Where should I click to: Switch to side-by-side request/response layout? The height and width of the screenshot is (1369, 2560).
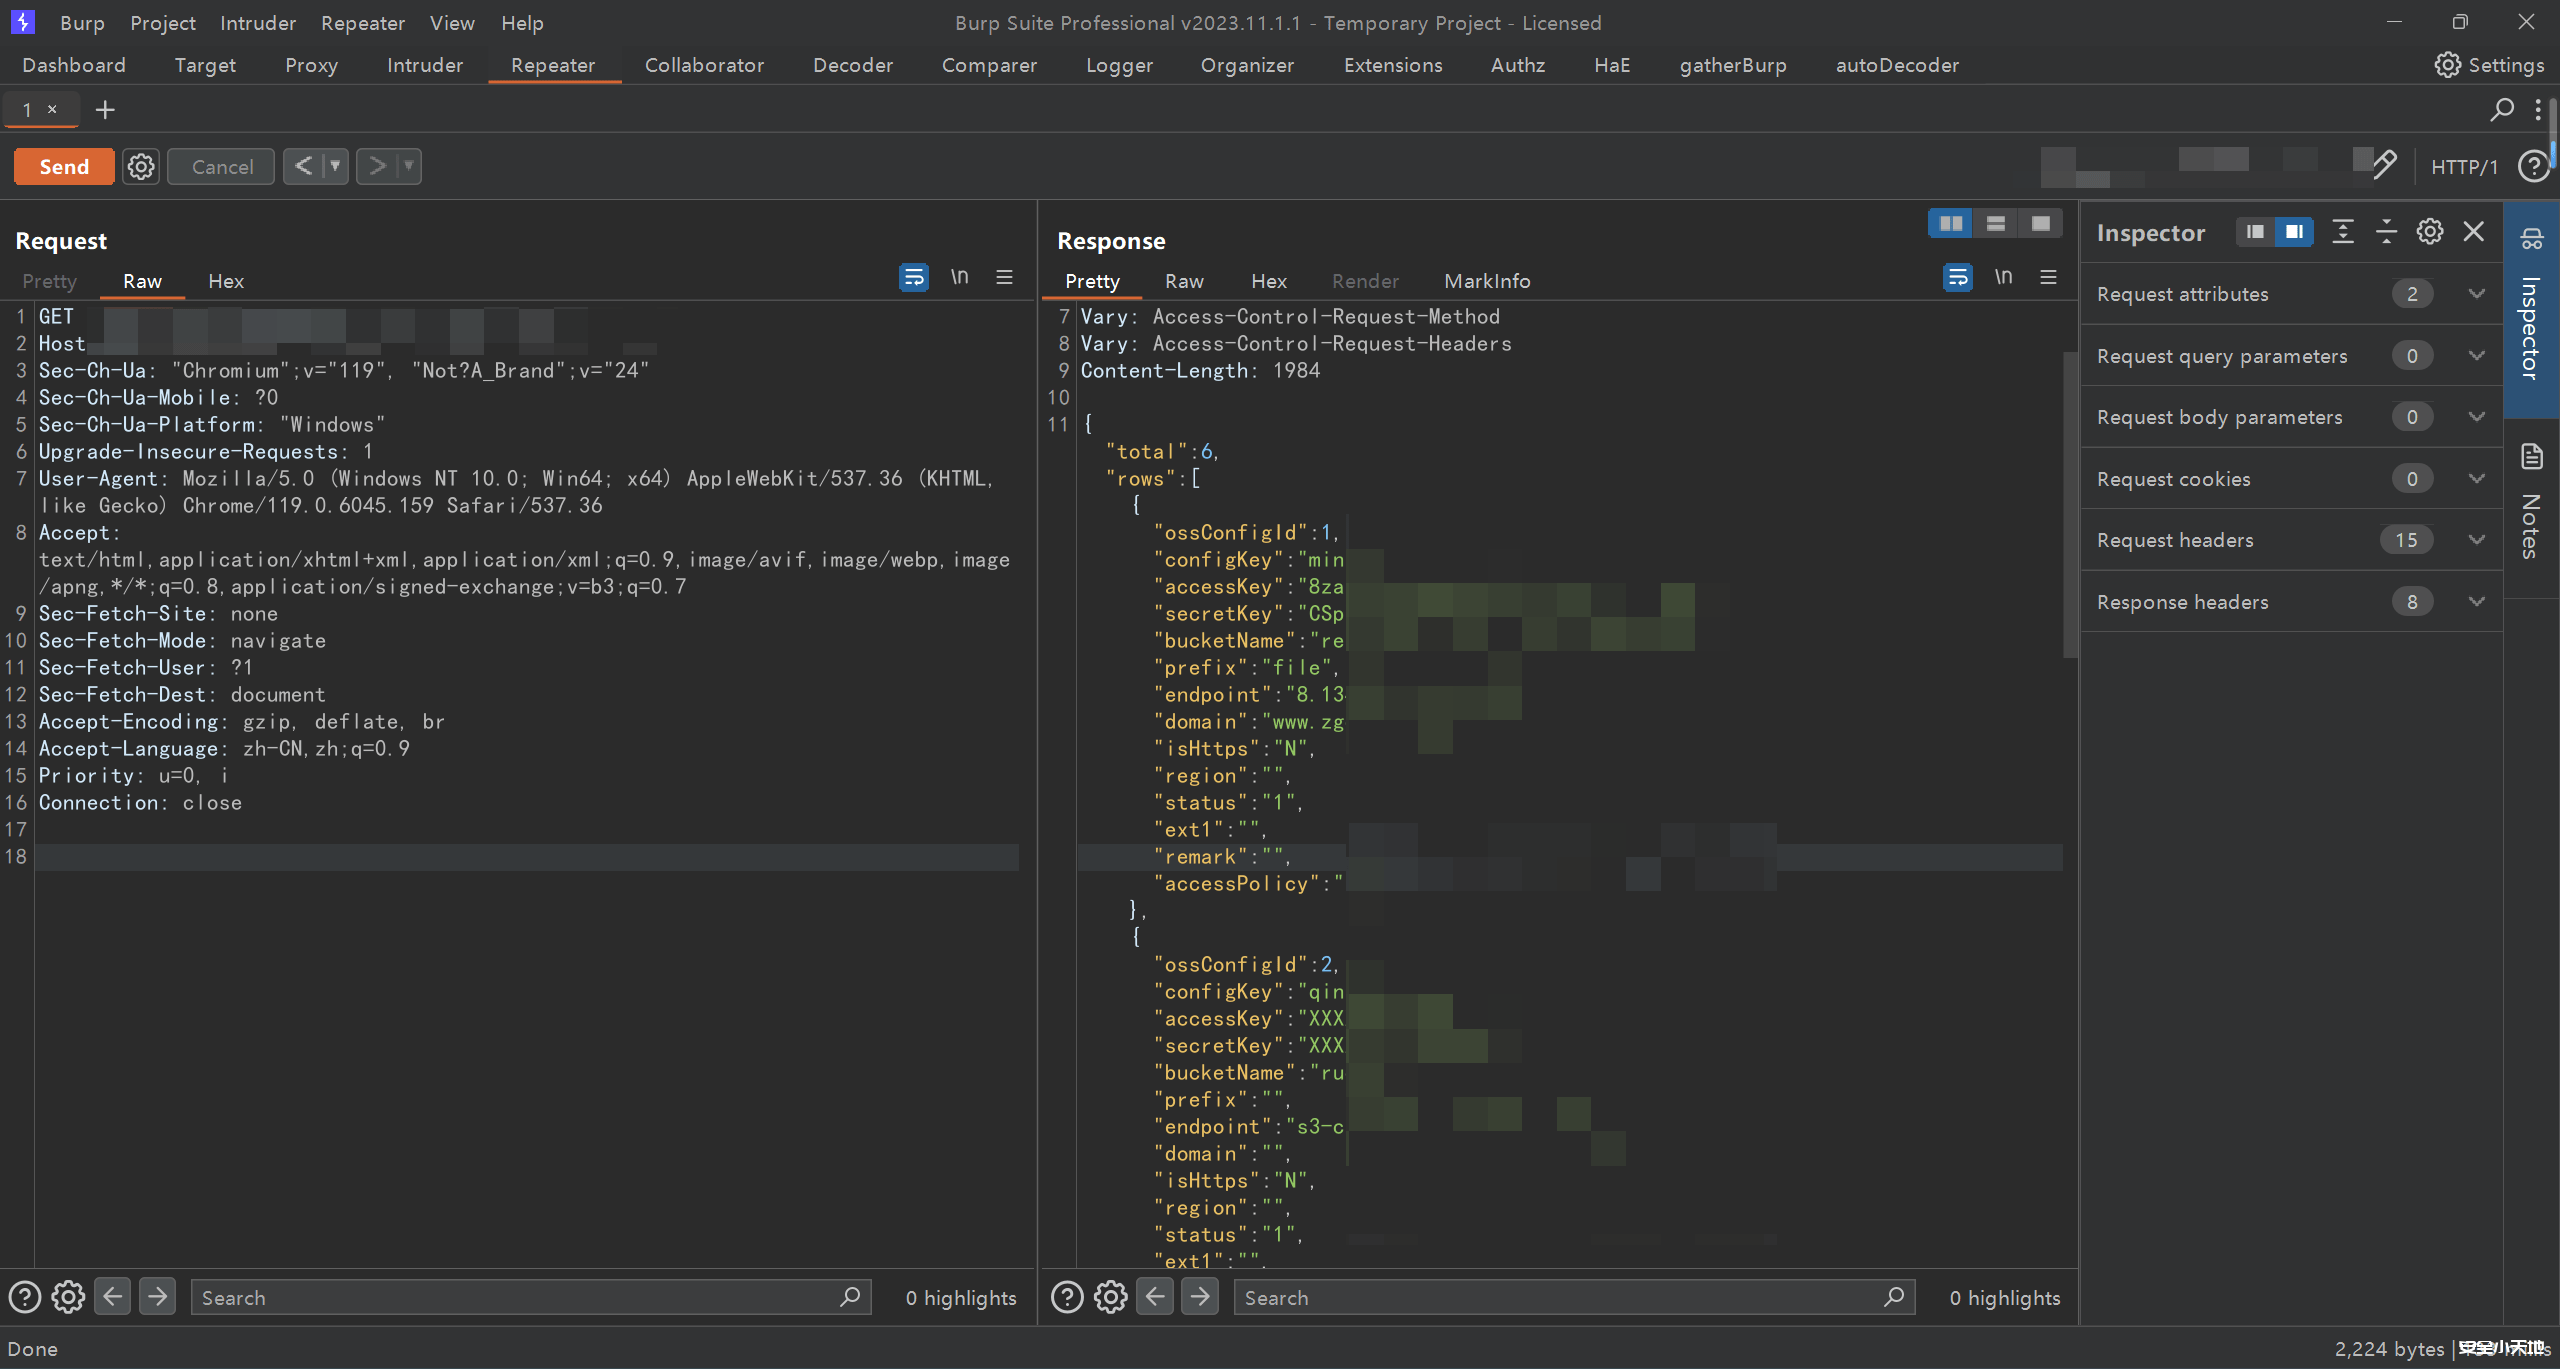point(1950,223)
